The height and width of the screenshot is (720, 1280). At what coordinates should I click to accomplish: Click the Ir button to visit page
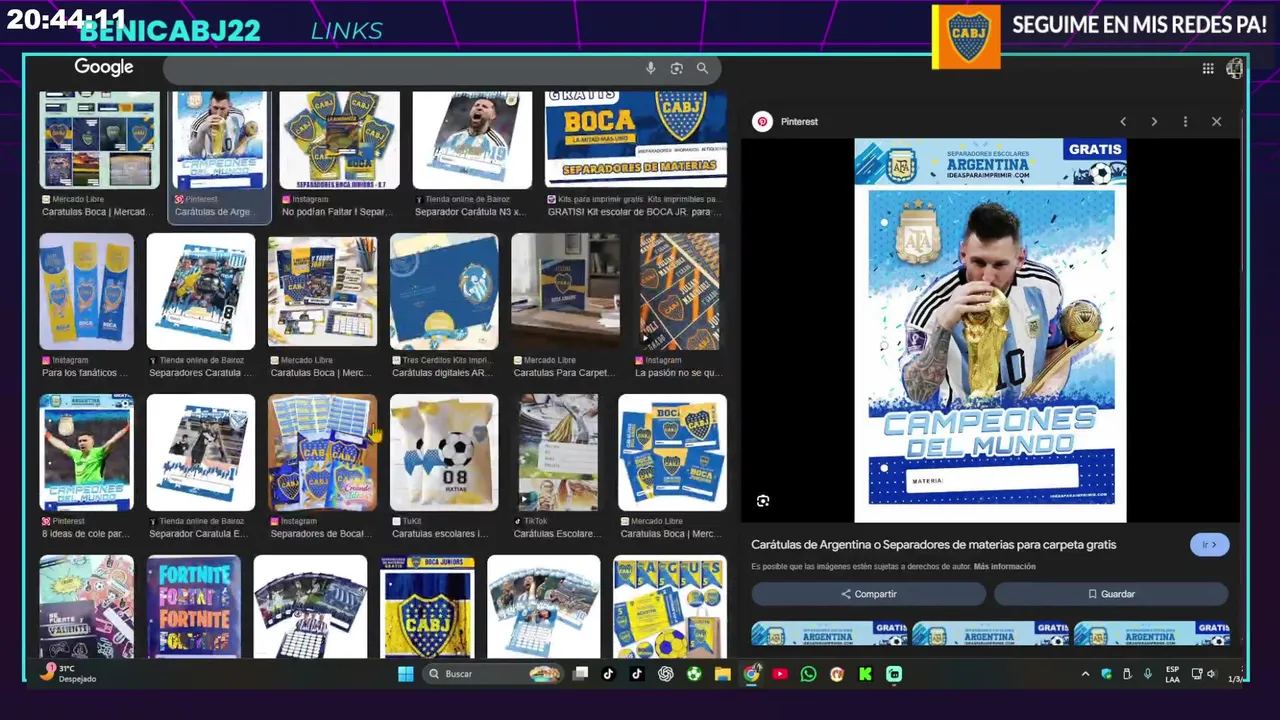coord(1209,545)
